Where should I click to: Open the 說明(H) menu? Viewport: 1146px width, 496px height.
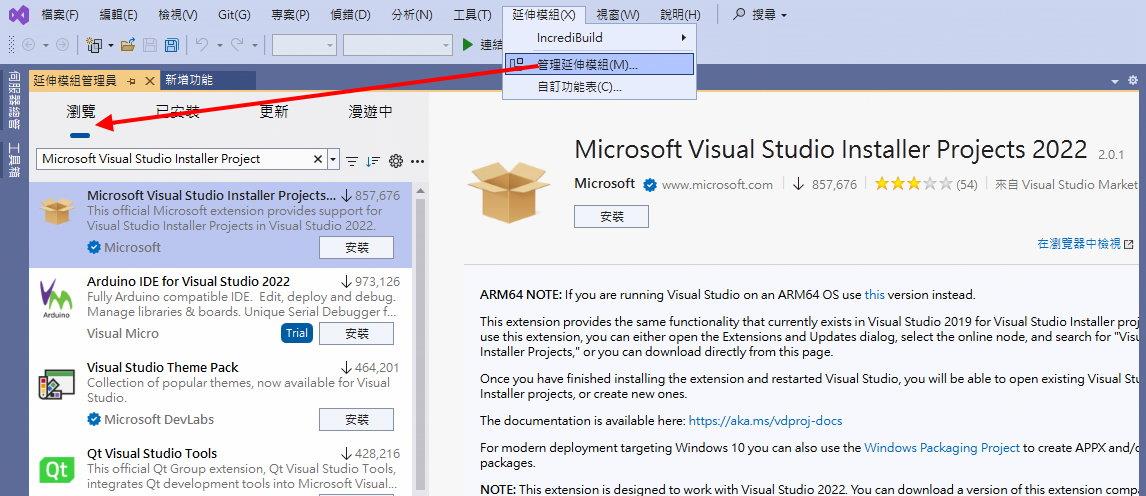click(680, 15)
